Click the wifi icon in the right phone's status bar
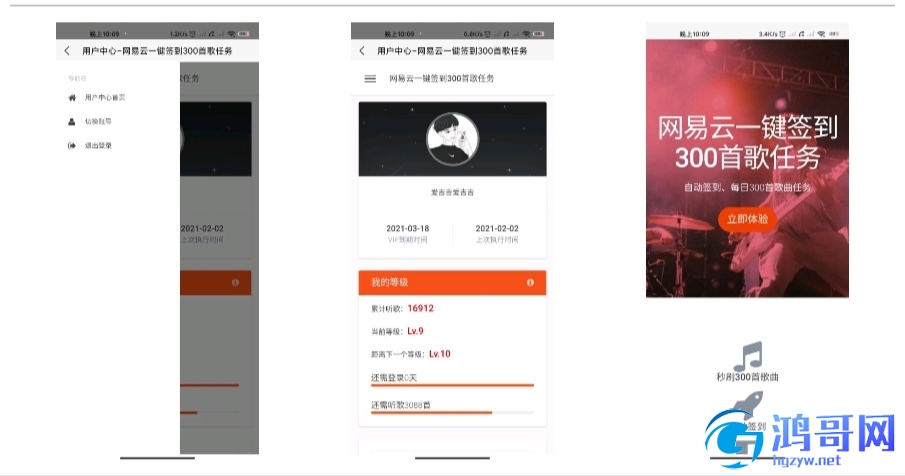Viewport: 905px width, 476px height. pos(821,34)
